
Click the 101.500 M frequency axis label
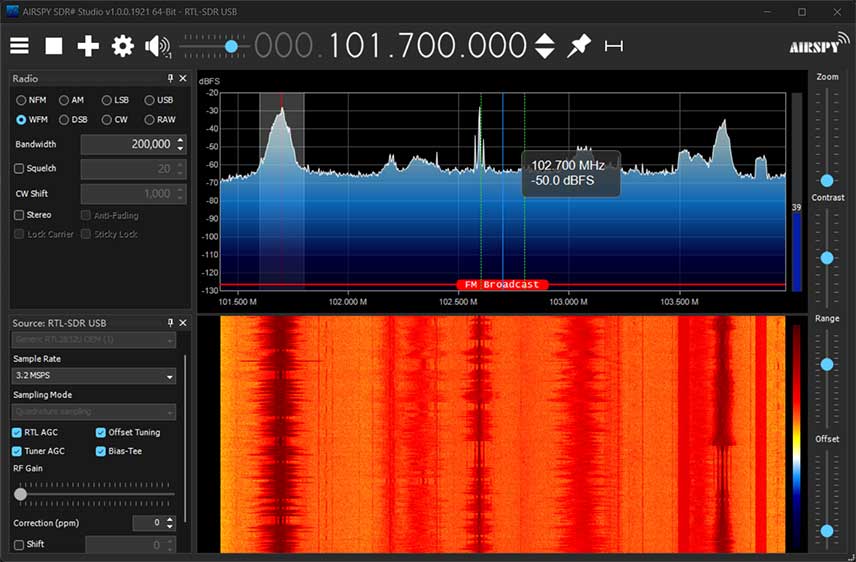pos(237,301)
